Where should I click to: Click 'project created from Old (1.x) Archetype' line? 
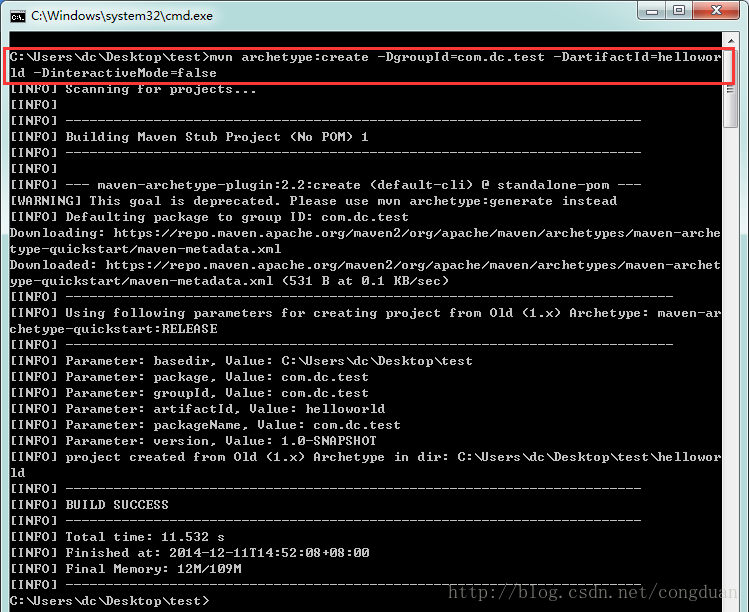365,457
